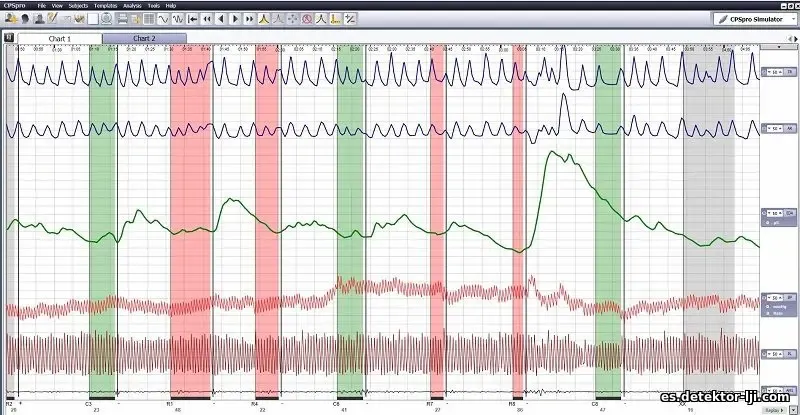Viewport: 800px width, 415px height.
Task: Open the webcam icon in toolbar
Action: pyautogui.click(x=106, y=19)
